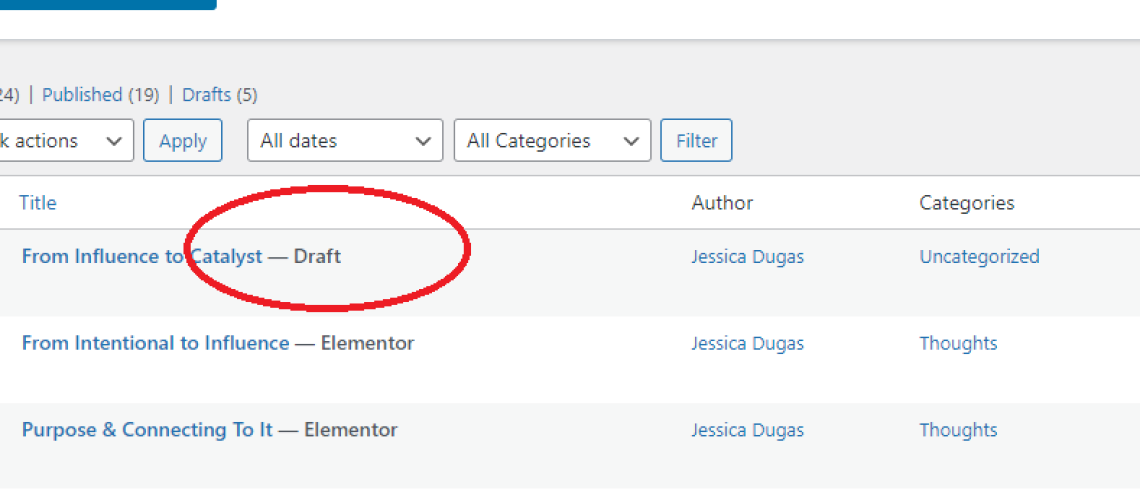The height and width of the screenshot is (500, 1140).
Task: Click Jessica Dugas in Purpose & Connecting row
Action: 747,430
